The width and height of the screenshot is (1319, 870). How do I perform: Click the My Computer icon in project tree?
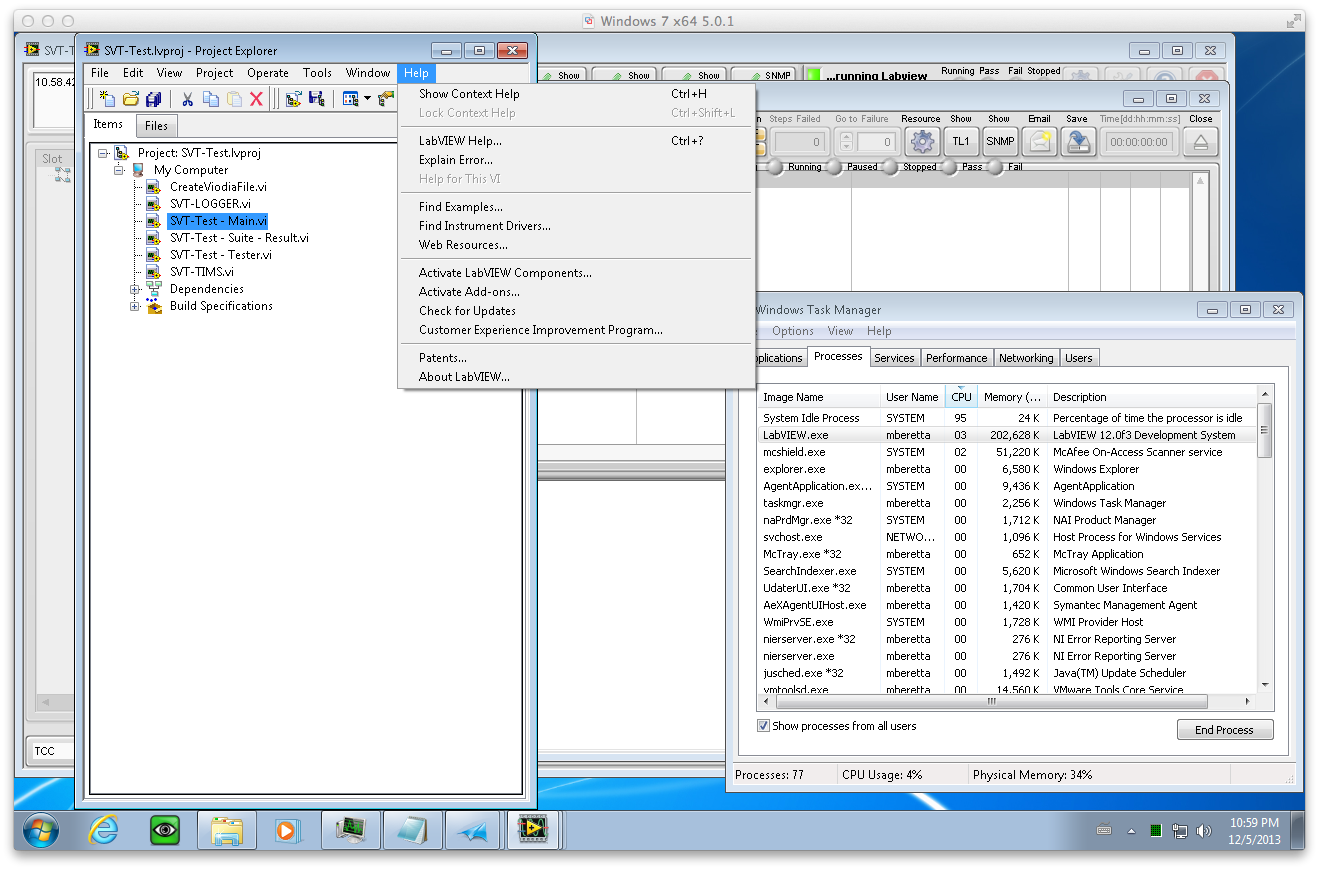[x=138, y=170]
